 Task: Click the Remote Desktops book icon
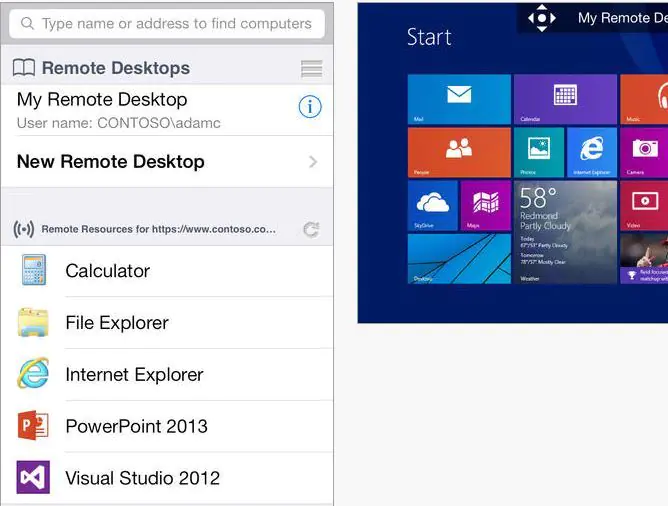(24, 68)
